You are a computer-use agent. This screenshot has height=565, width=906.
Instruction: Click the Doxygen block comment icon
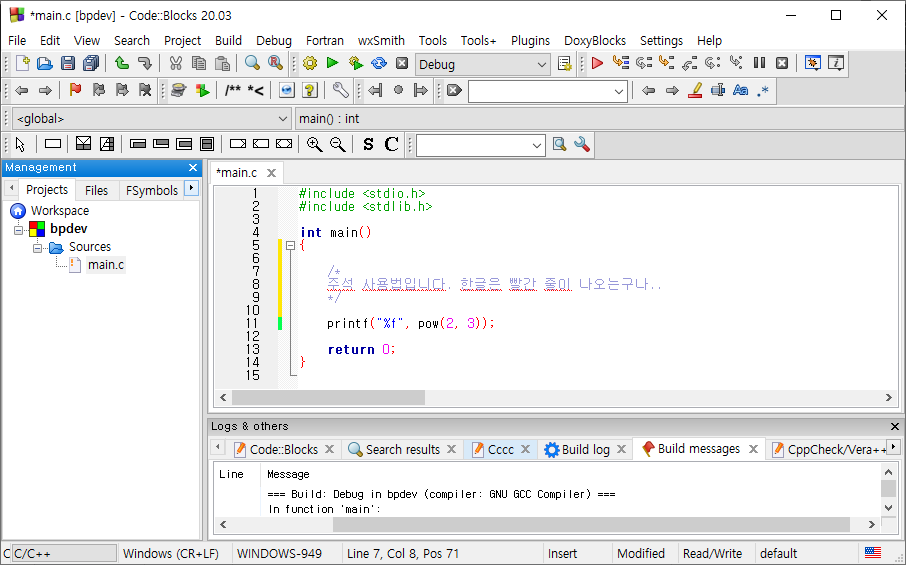coord(233,90)
